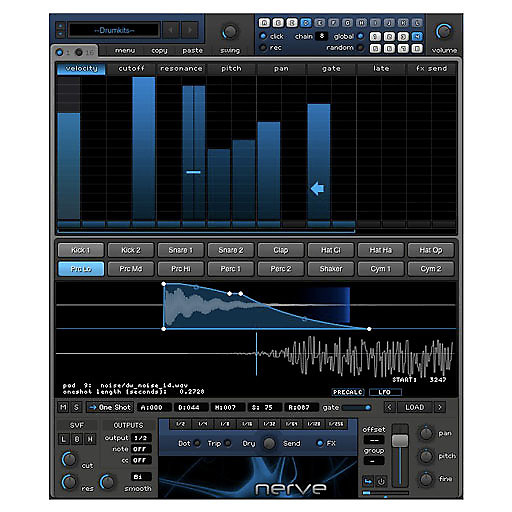Click the pitch knob

[x=426, y=456]
